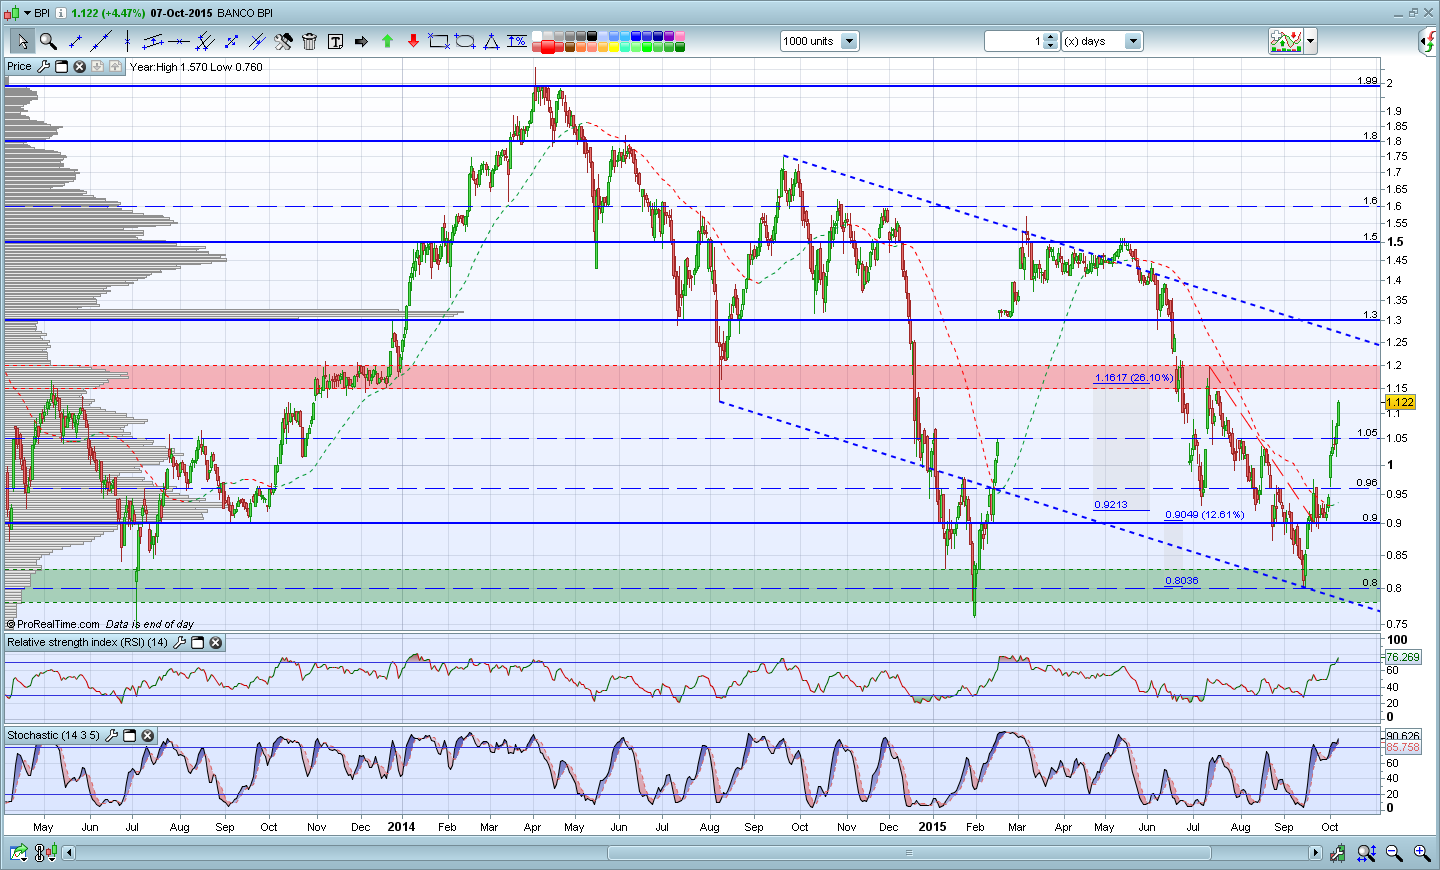
Task: Click the candlestick icon left of zoom buttons
Action: [x=1338, y=853]
